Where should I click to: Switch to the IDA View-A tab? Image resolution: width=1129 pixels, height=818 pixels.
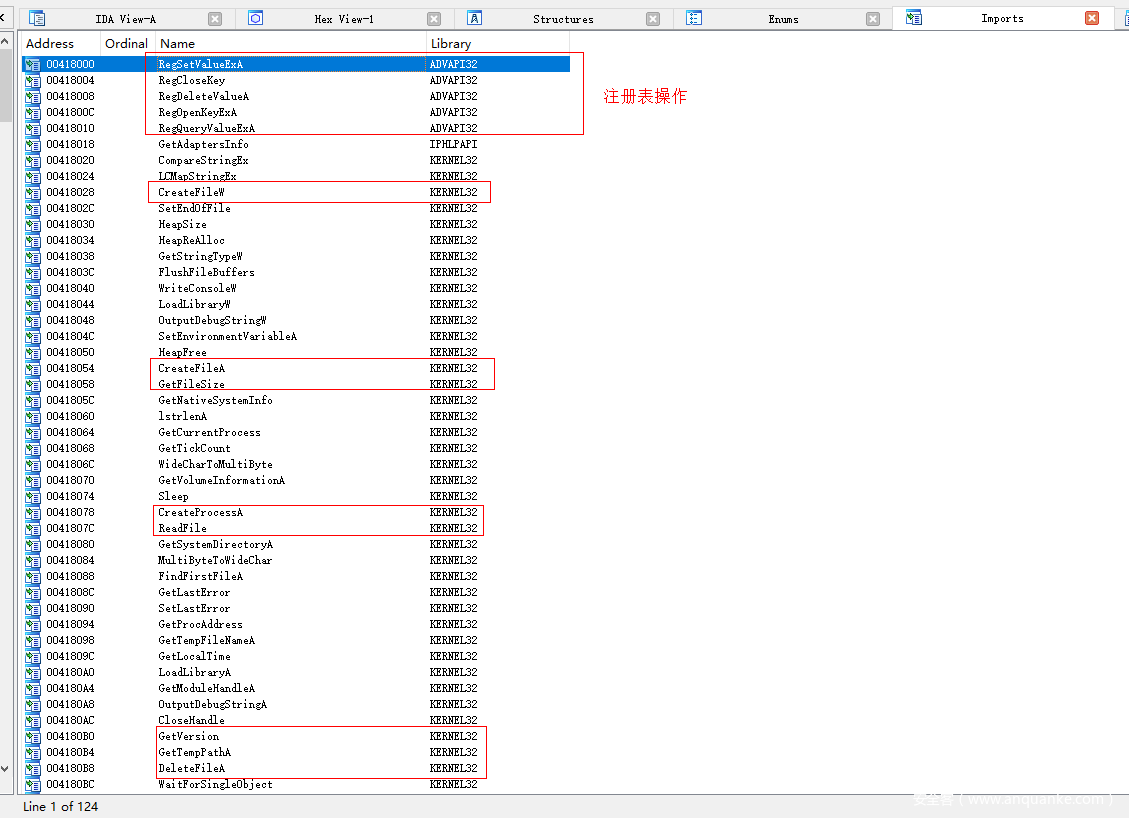tap(125, 19)
